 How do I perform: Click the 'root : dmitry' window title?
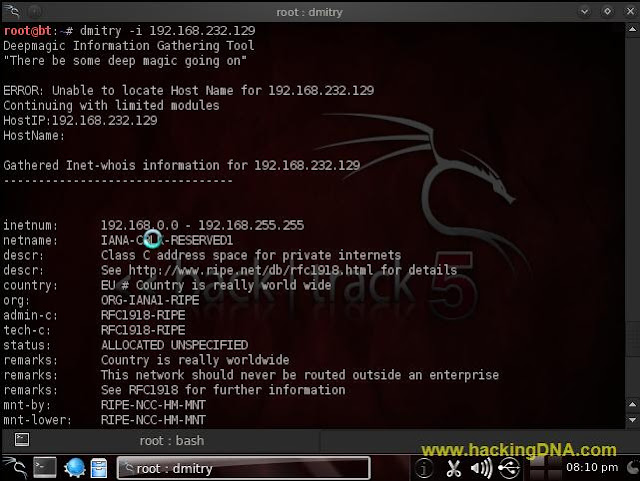[309, 12]
